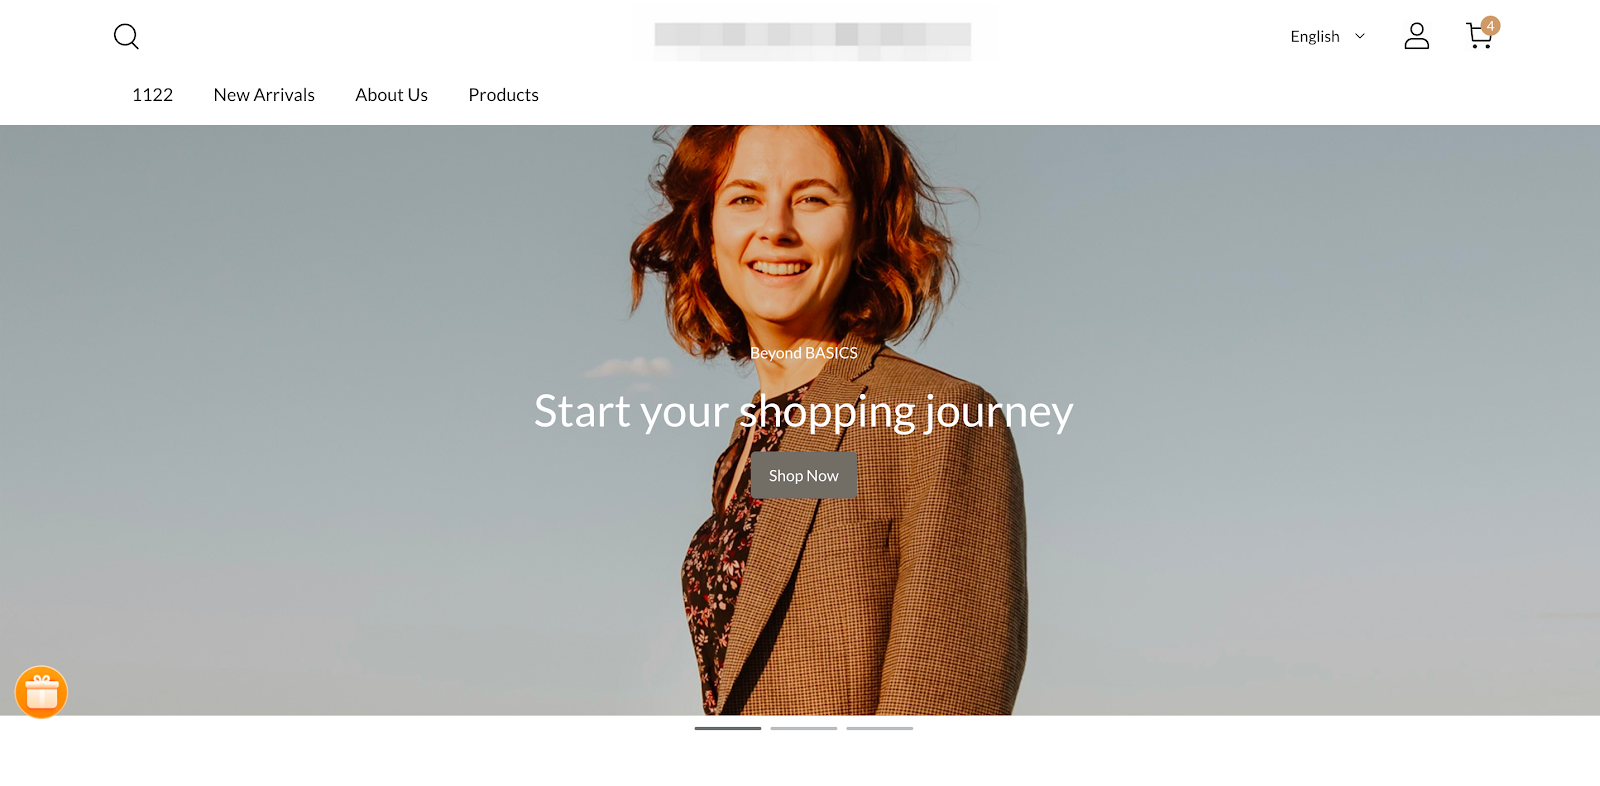1600x786 pixels.
Task: Switch to the second carousel slide indicator
Action: (804, 728)
